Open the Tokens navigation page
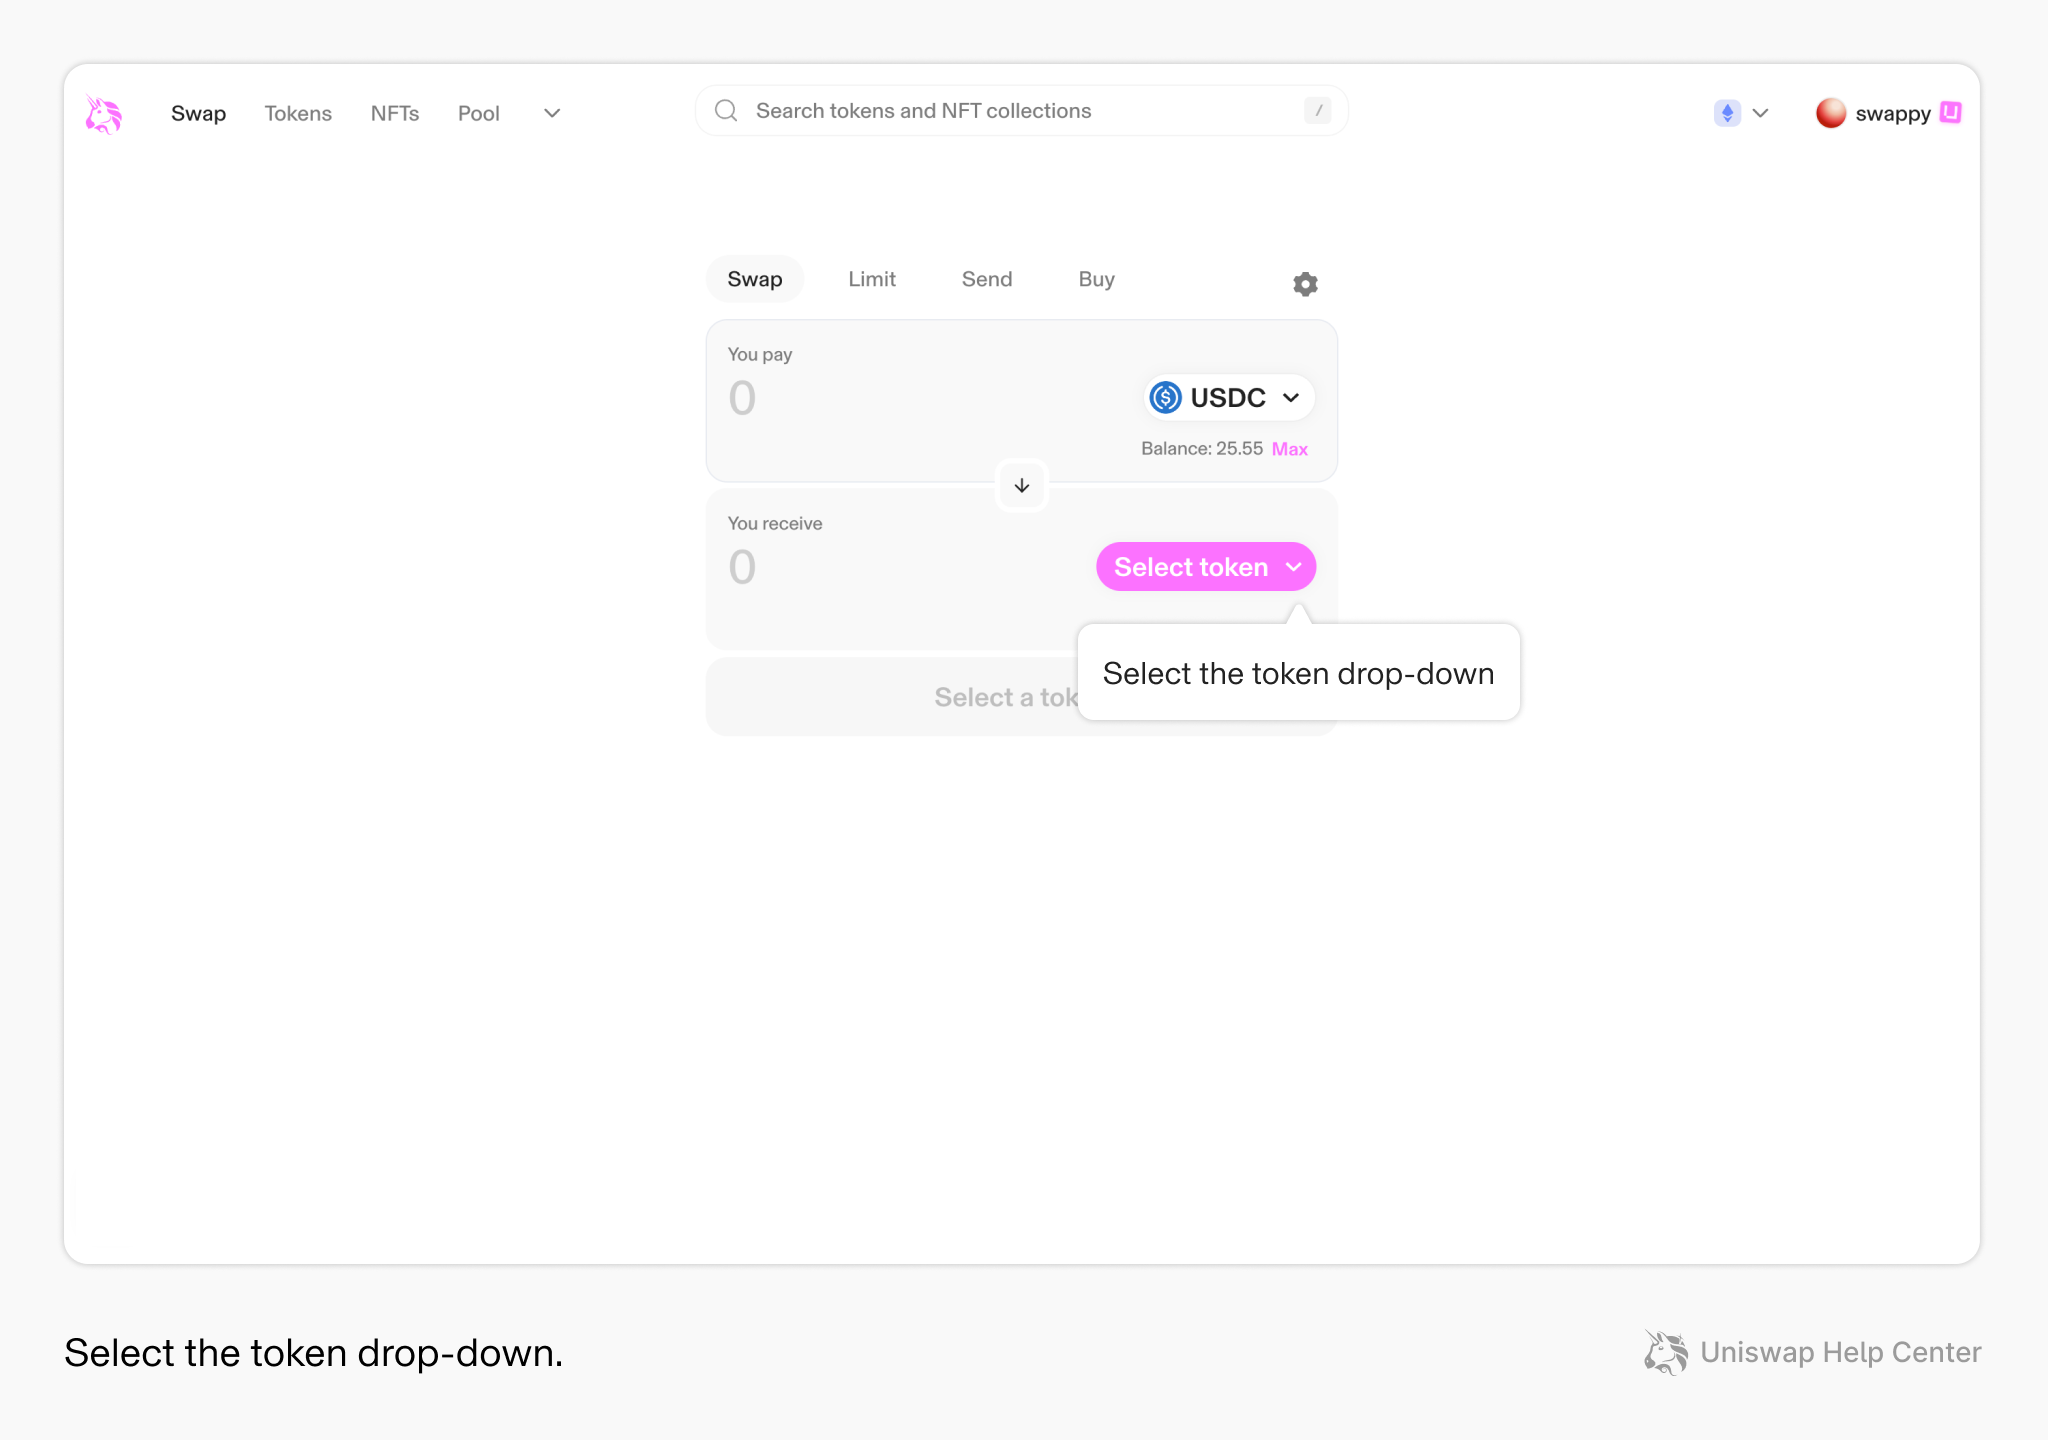 pyautogui.click(x=298, y=113)
